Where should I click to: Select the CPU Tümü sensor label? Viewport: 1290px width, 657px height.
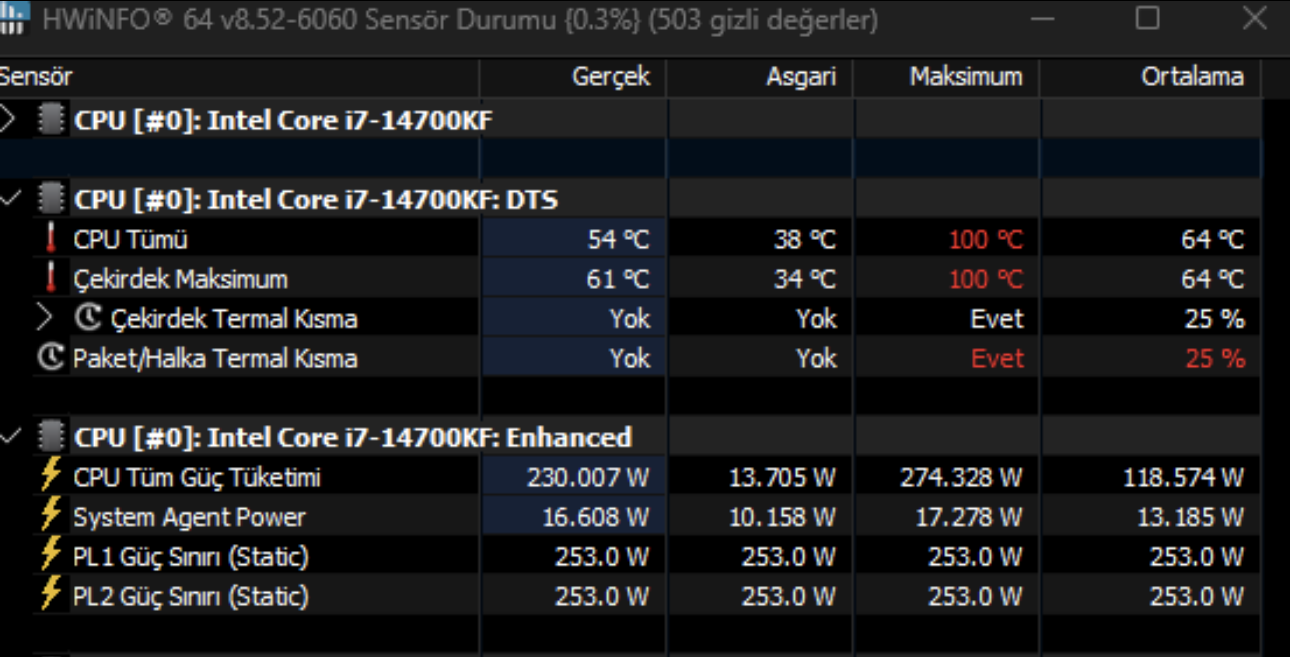coord(130,240)
